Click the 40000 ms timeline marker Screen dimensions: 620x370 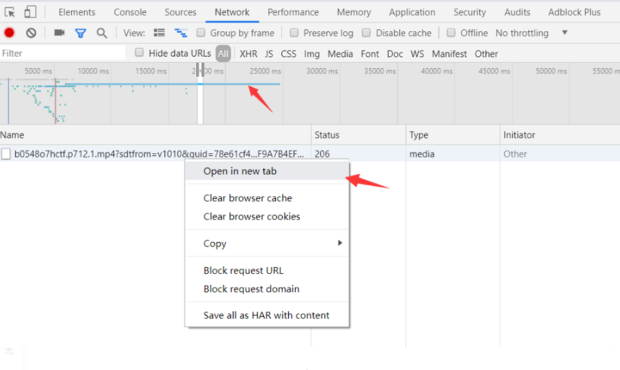(437, 71)
